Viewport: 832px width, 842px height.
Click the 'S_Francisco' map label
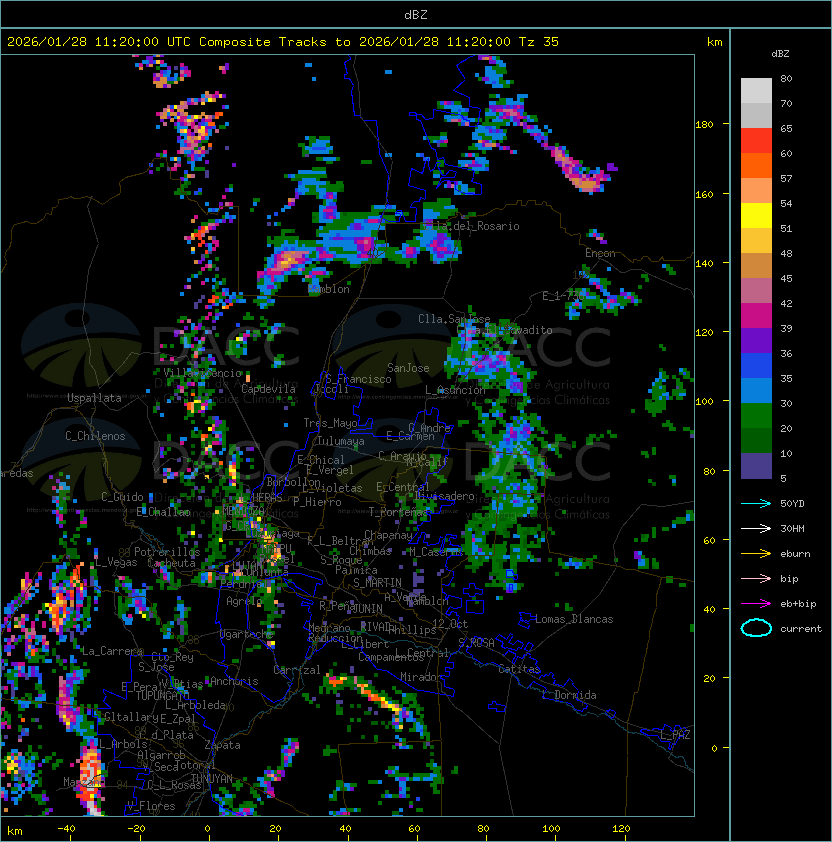358,379
